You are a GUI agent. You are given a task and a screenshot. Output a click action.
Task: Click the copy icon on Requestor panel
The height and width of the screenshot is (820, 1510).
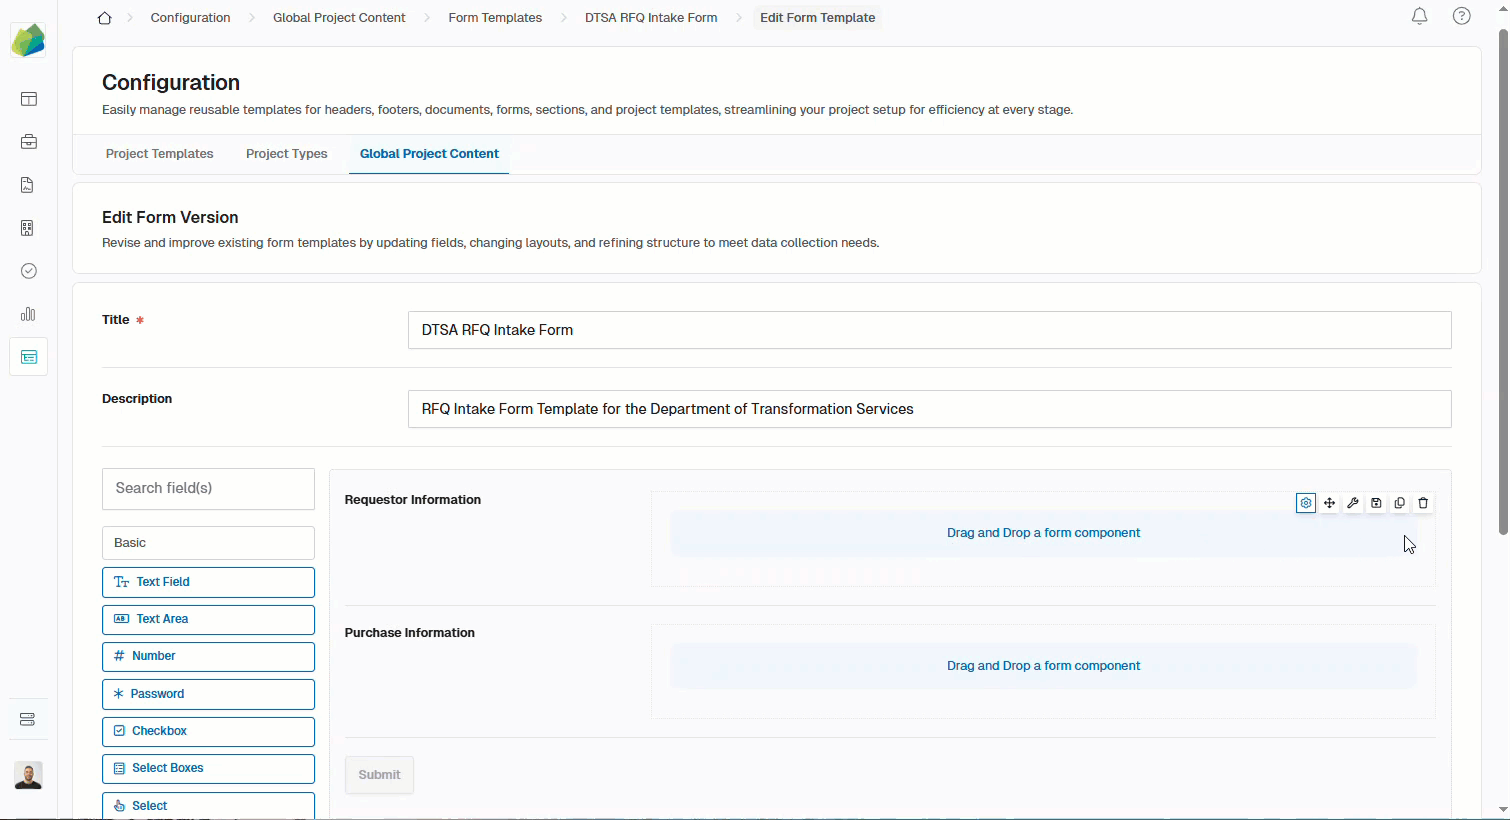pos(1400,503)
